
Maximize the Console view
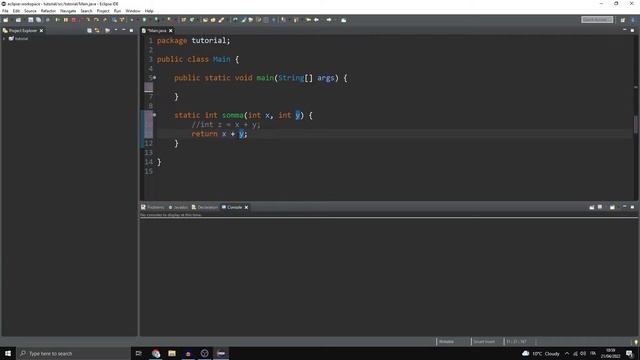(632, 207)
